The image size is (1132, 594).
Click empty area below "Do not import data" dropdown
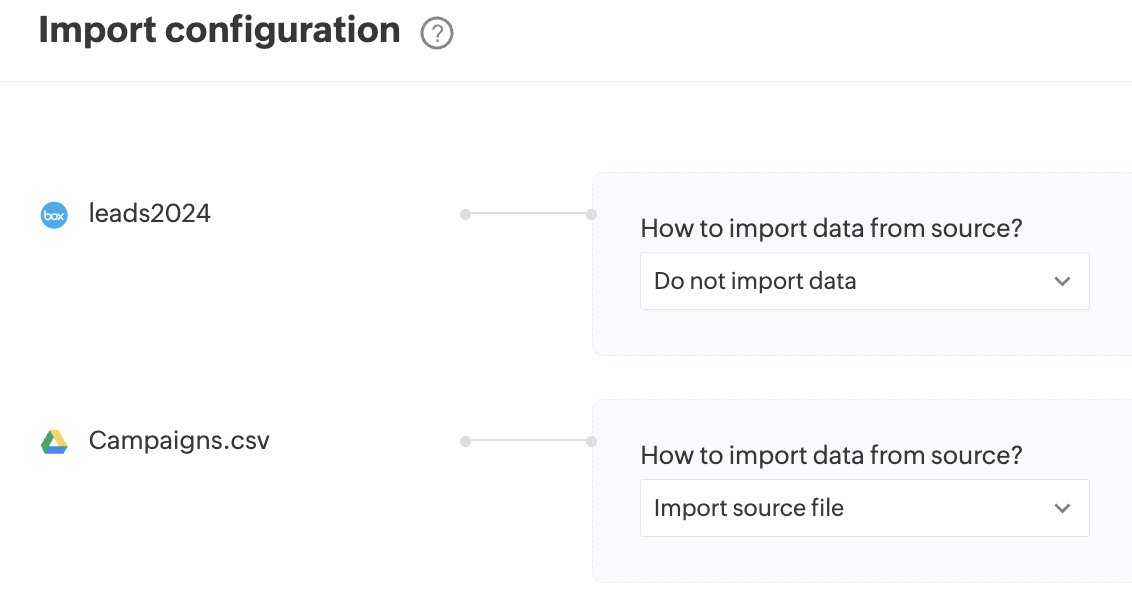click(x=864, y=332)
